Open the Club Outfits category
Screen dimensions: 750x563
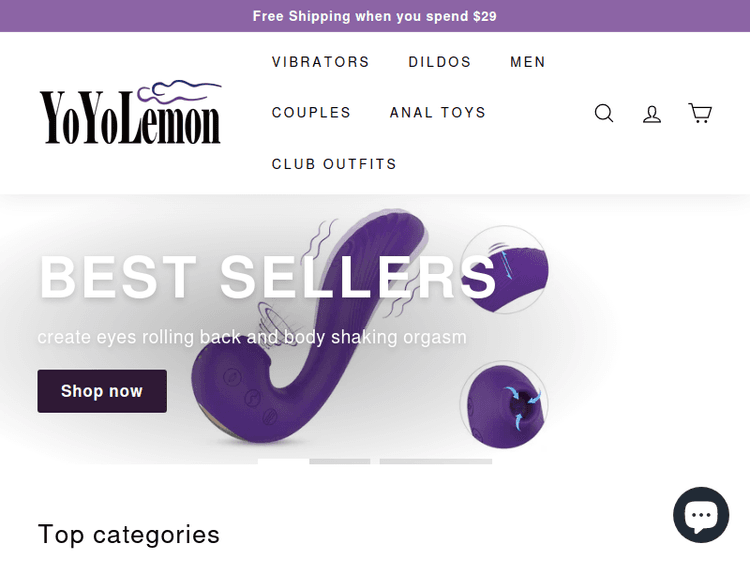click(x=334, y=164)
